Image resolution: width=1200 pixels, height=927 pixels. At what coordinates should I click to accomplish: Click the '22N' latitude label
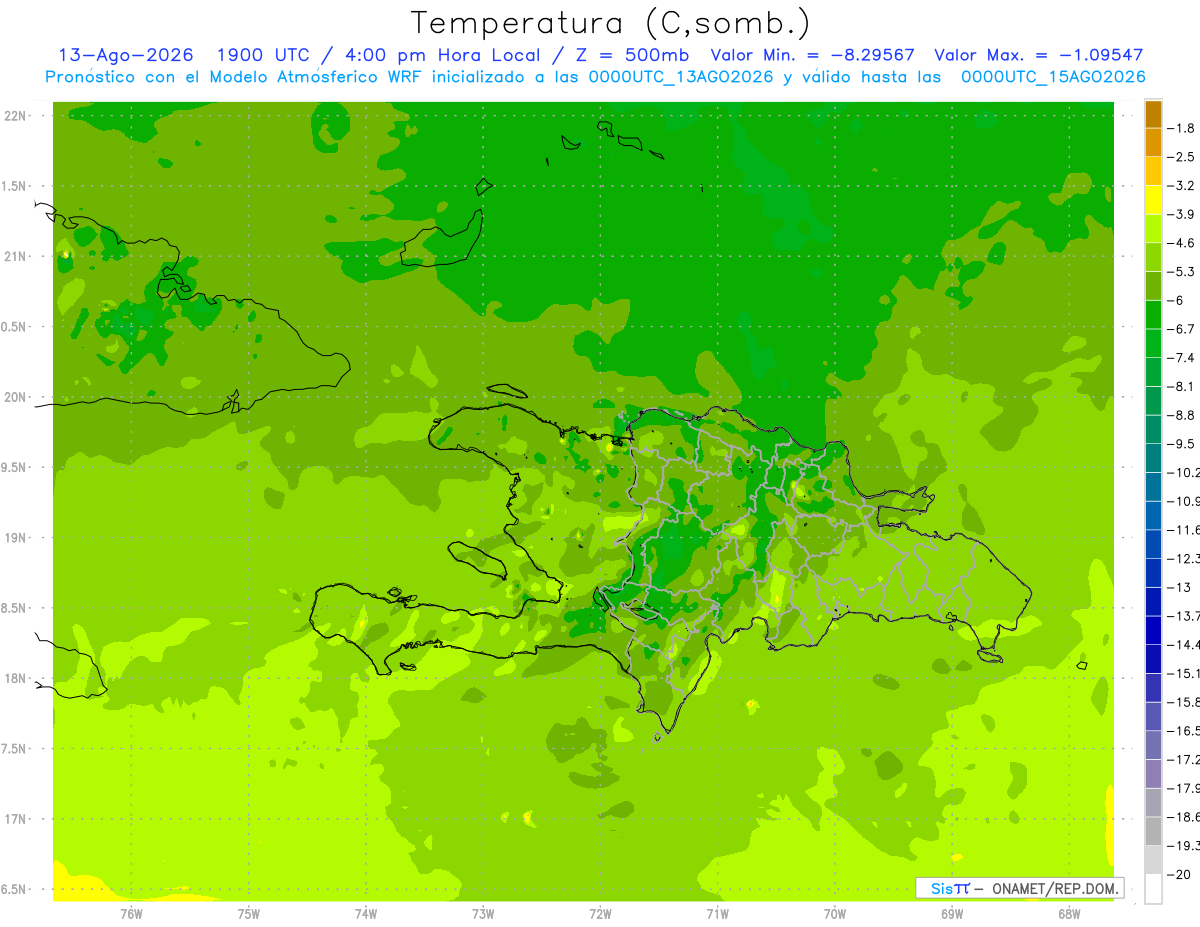coord(15,116)
